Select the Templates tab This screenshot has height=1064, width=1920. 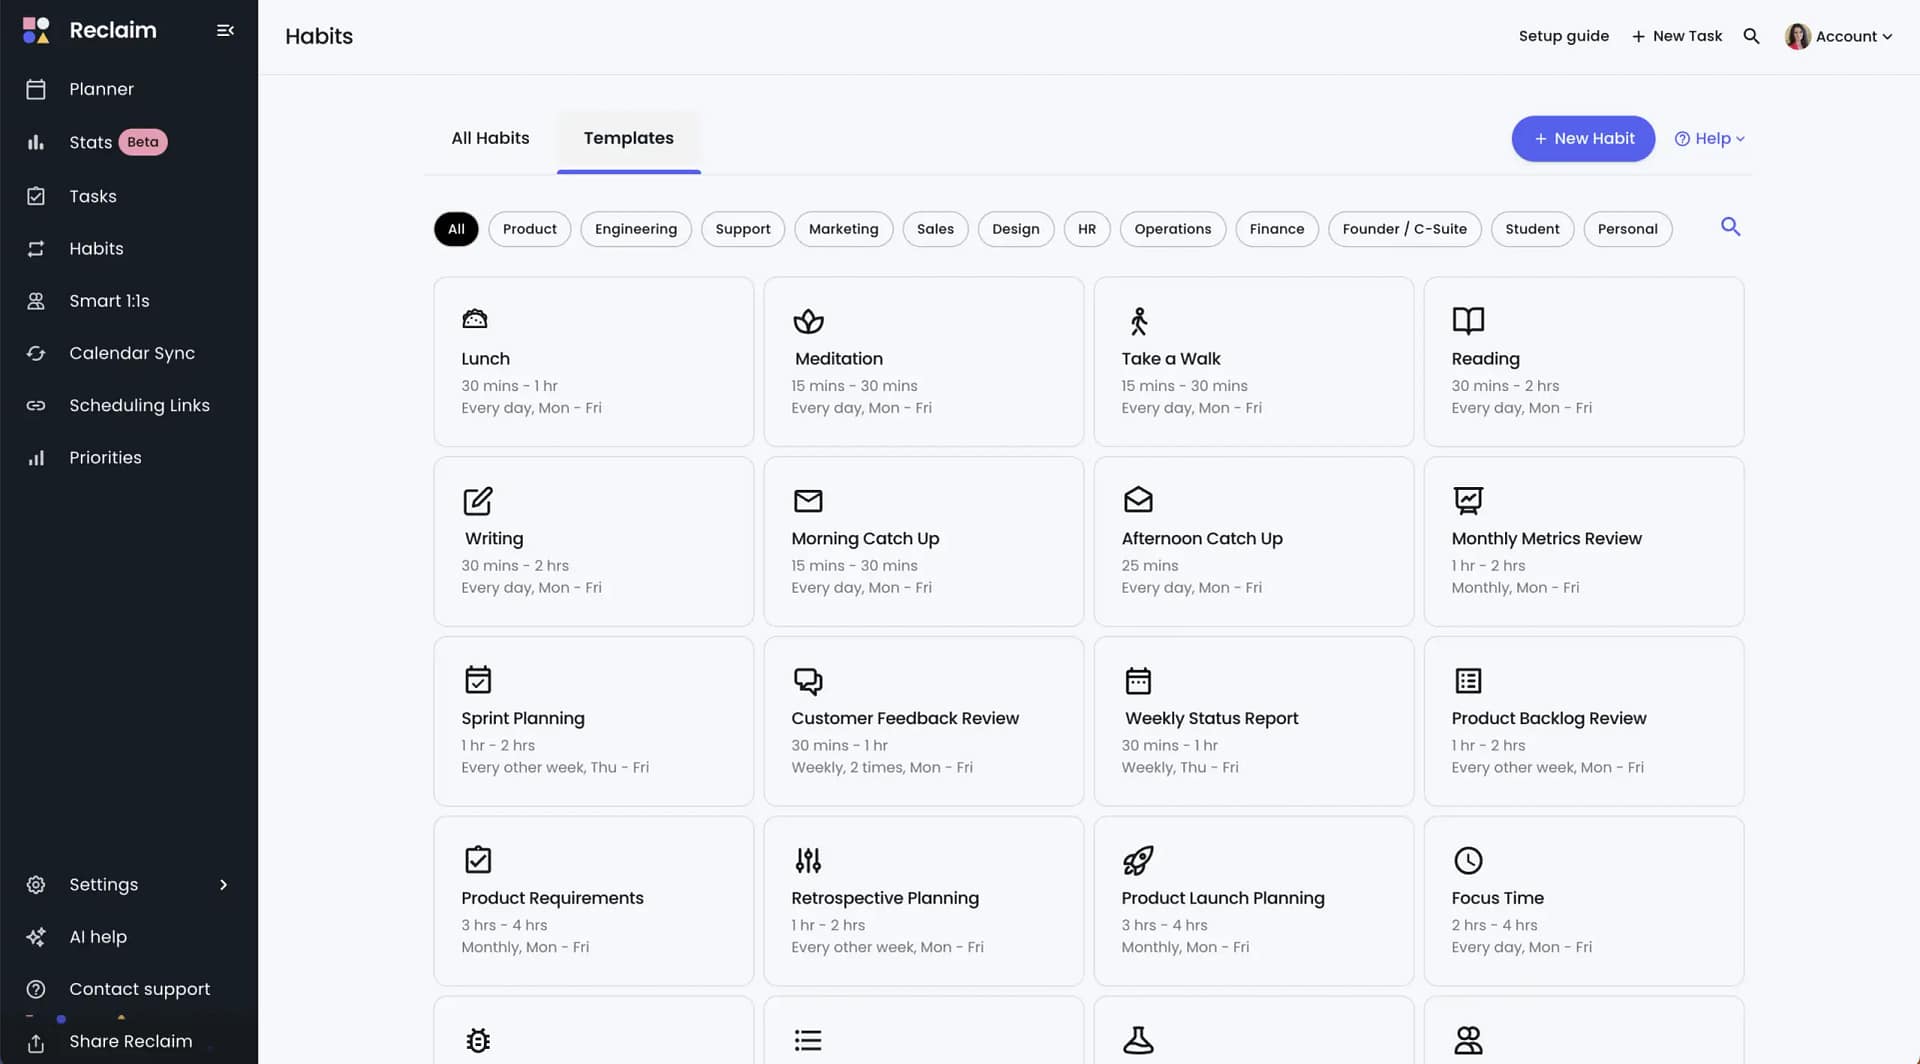pyautogui.click(x=628, y=138)
